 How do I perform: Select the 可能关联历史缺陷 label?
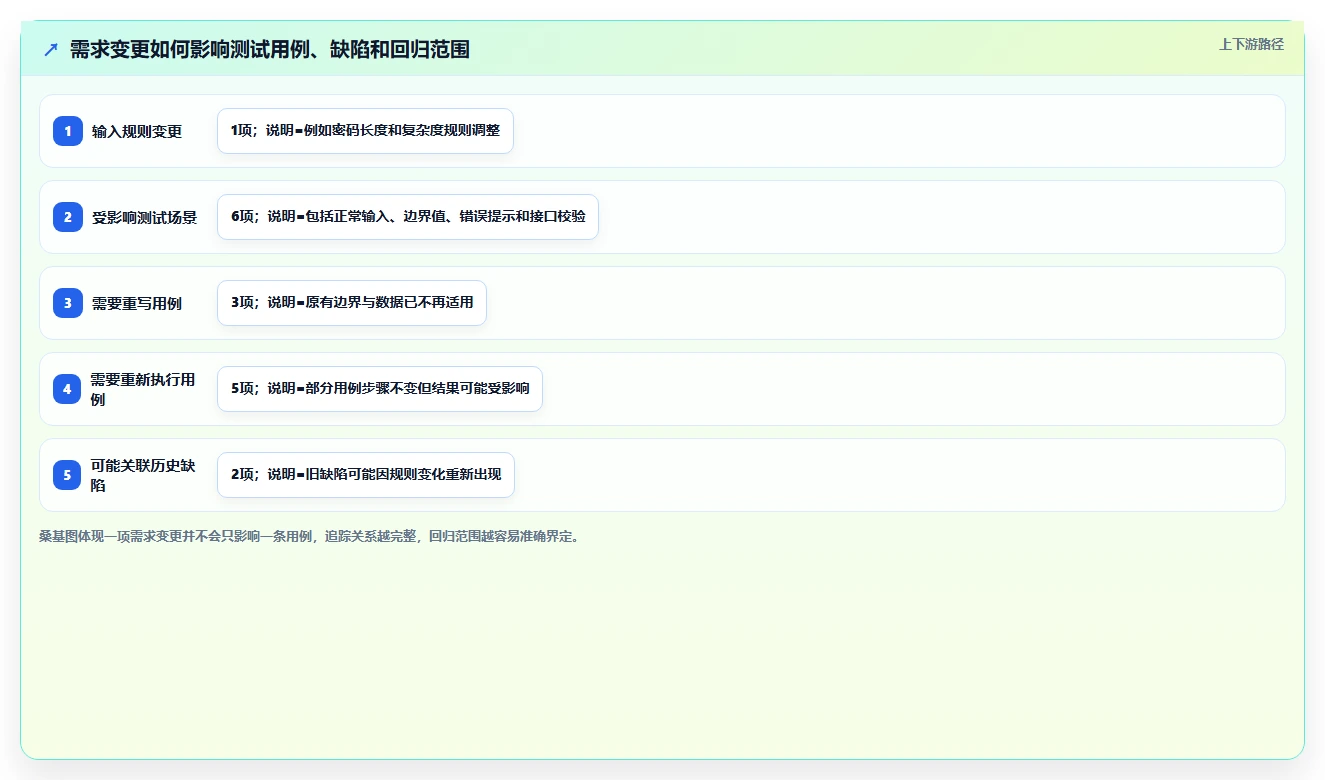[143, 475]
